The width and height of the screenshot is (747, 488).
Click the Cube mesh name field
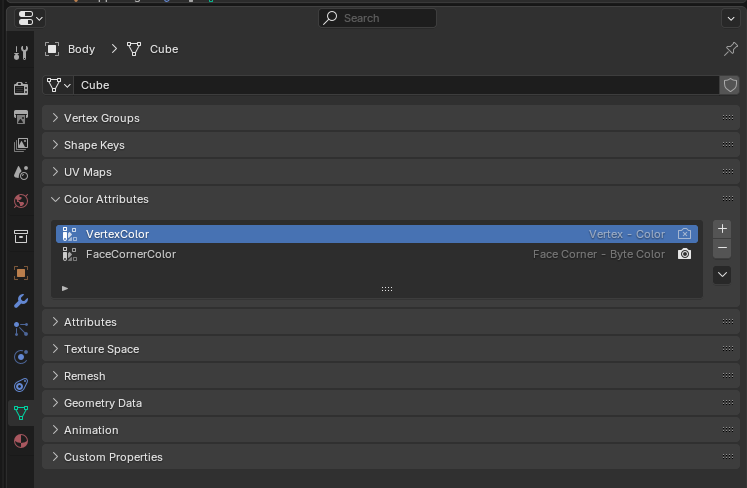tap(396, 85)
